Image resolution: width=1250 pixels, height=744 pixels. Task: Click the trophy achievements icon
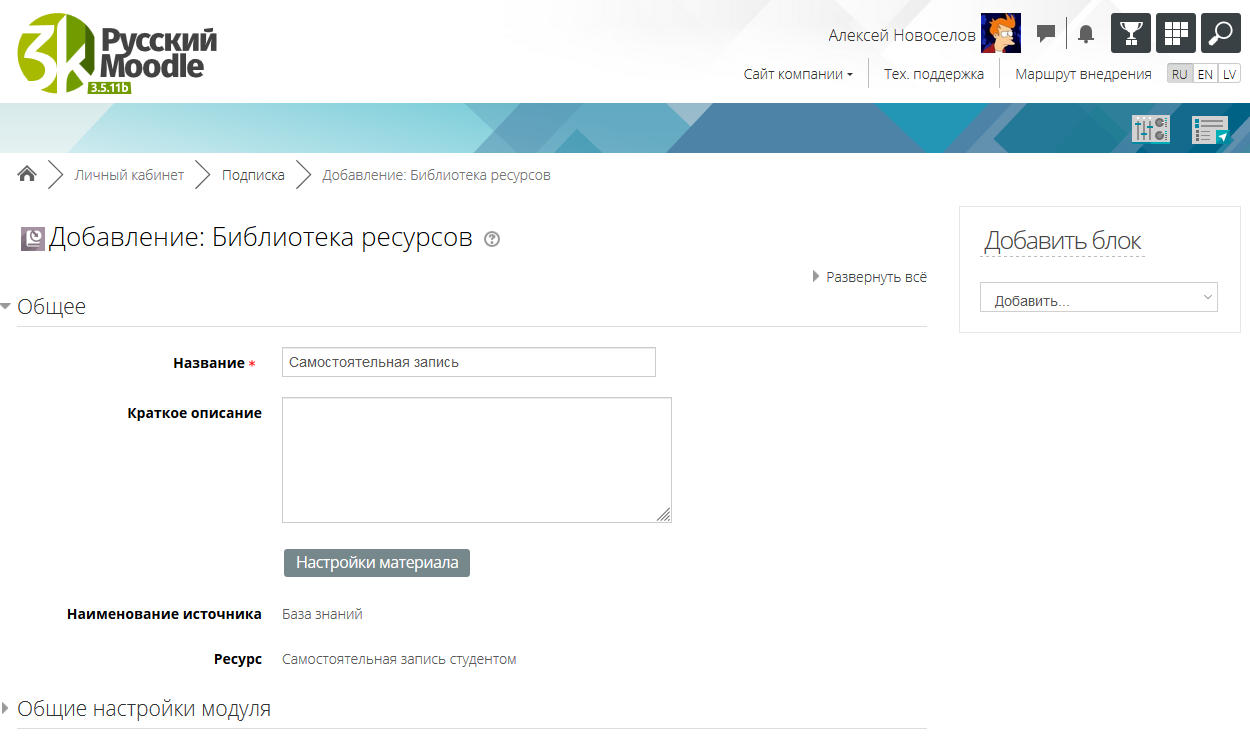pos(1131,33)
